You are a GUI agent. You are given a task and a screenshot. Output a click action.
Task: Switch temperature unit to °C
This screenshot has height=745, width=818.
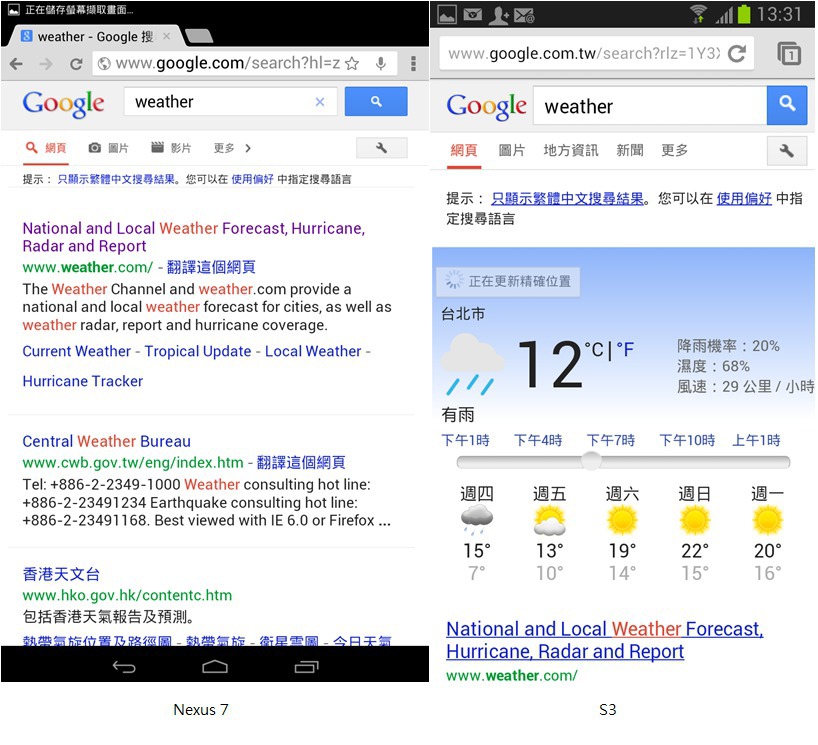(x=594, y=349)
